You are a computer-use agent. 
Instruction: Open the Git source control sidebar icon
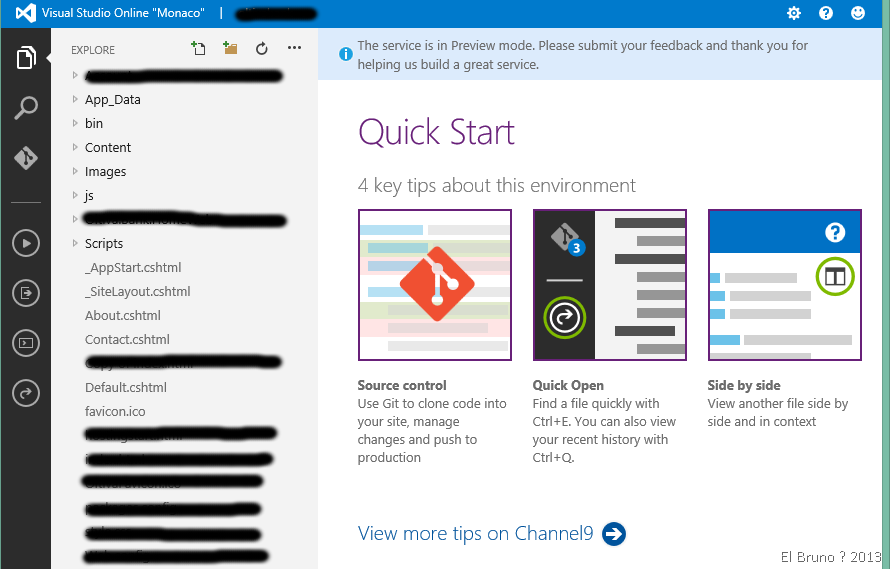tap(26, 158)
